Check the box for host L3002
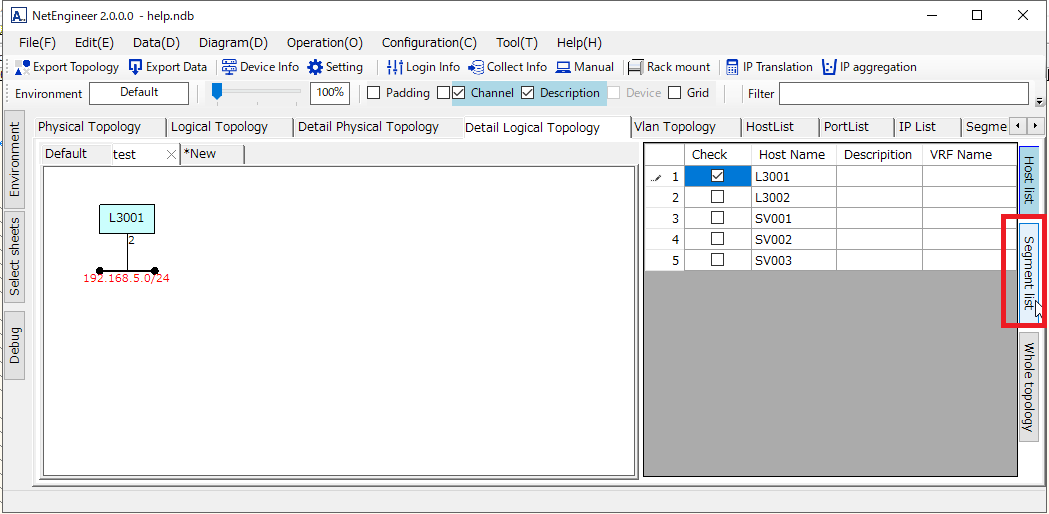This screenshot has width=1049, height=514. (717, 198)
